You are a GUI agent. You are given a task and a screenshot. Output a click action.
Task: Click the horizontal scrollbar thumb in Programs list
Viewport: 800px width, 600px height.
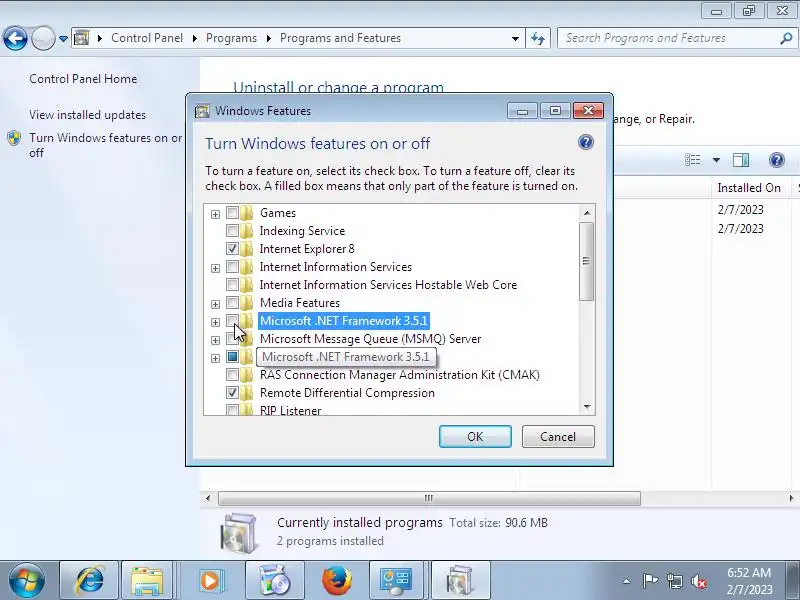pyautogui.click(x=429, y=498)
